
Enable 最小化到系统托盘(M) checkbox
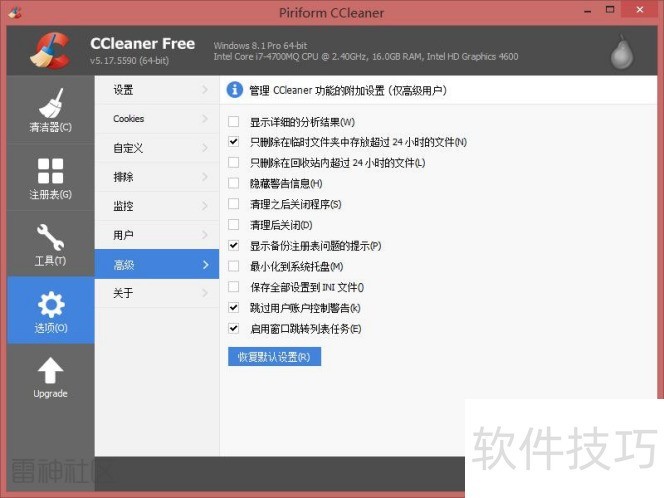pyautogui.click(x=233, y=266)
